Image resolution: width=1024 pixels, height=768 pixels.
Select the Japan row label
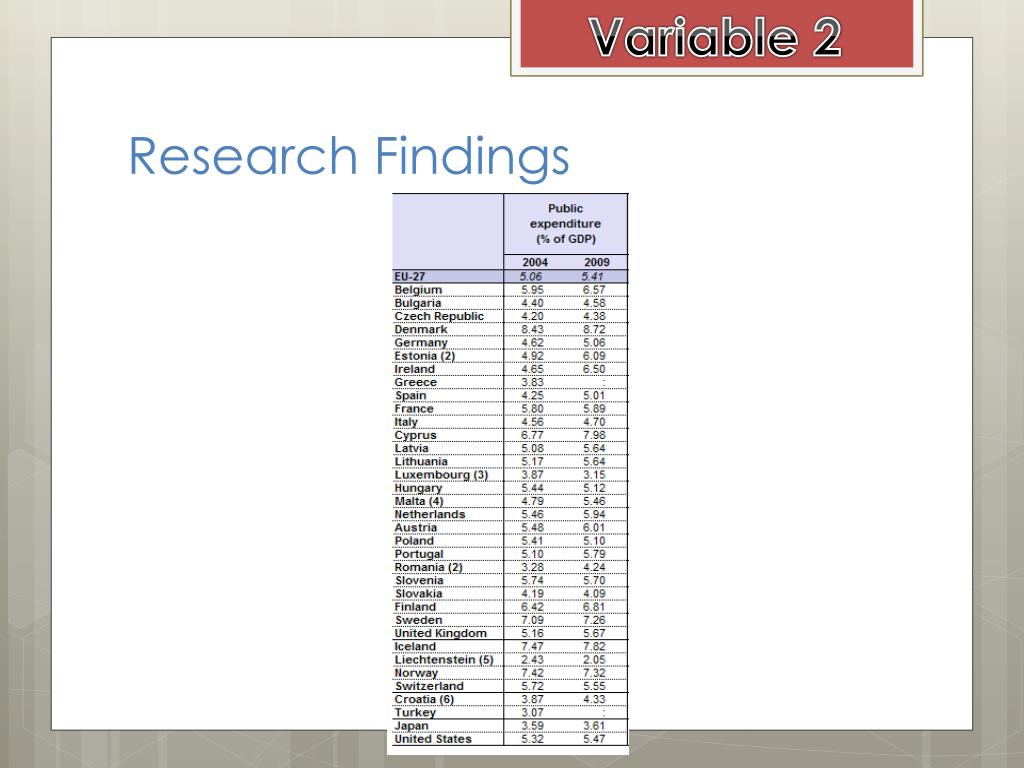point(411,726)
